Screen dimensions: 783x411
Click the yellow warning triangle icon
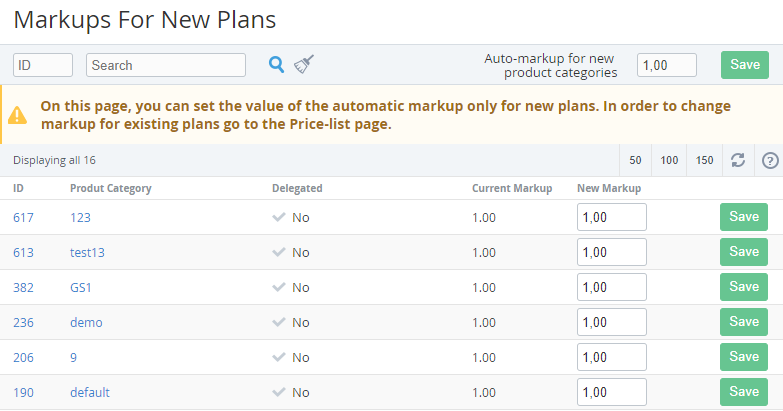(x=18, y=115)
